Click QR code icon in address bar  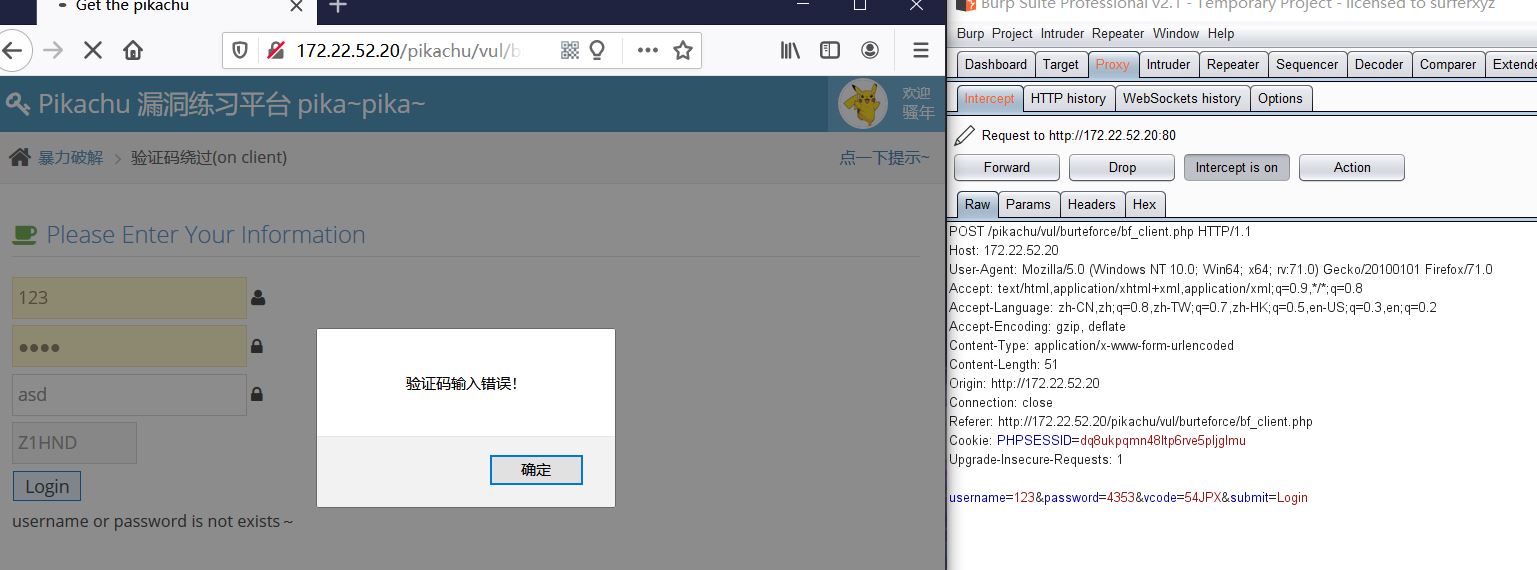pos(570,50)
